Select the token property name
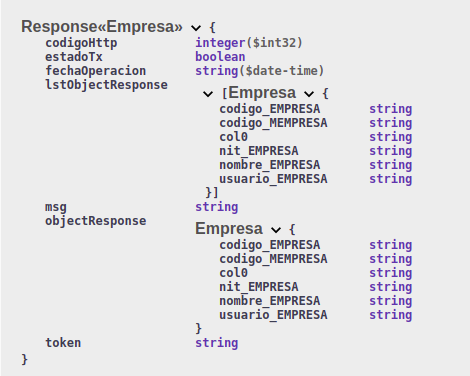 tap(63, 343)
